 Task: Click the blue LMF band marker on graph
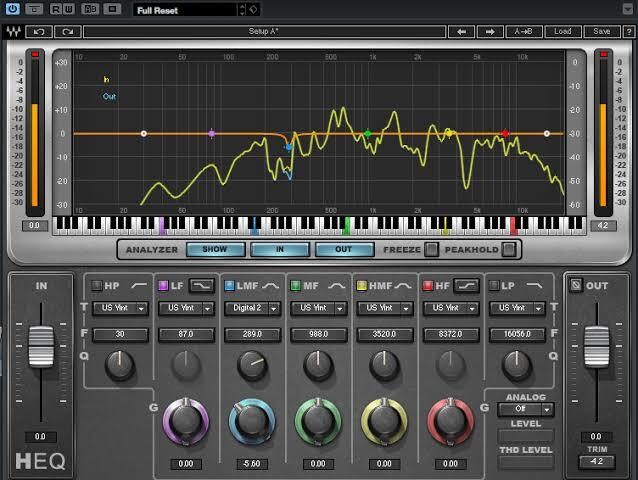[288, 147]
